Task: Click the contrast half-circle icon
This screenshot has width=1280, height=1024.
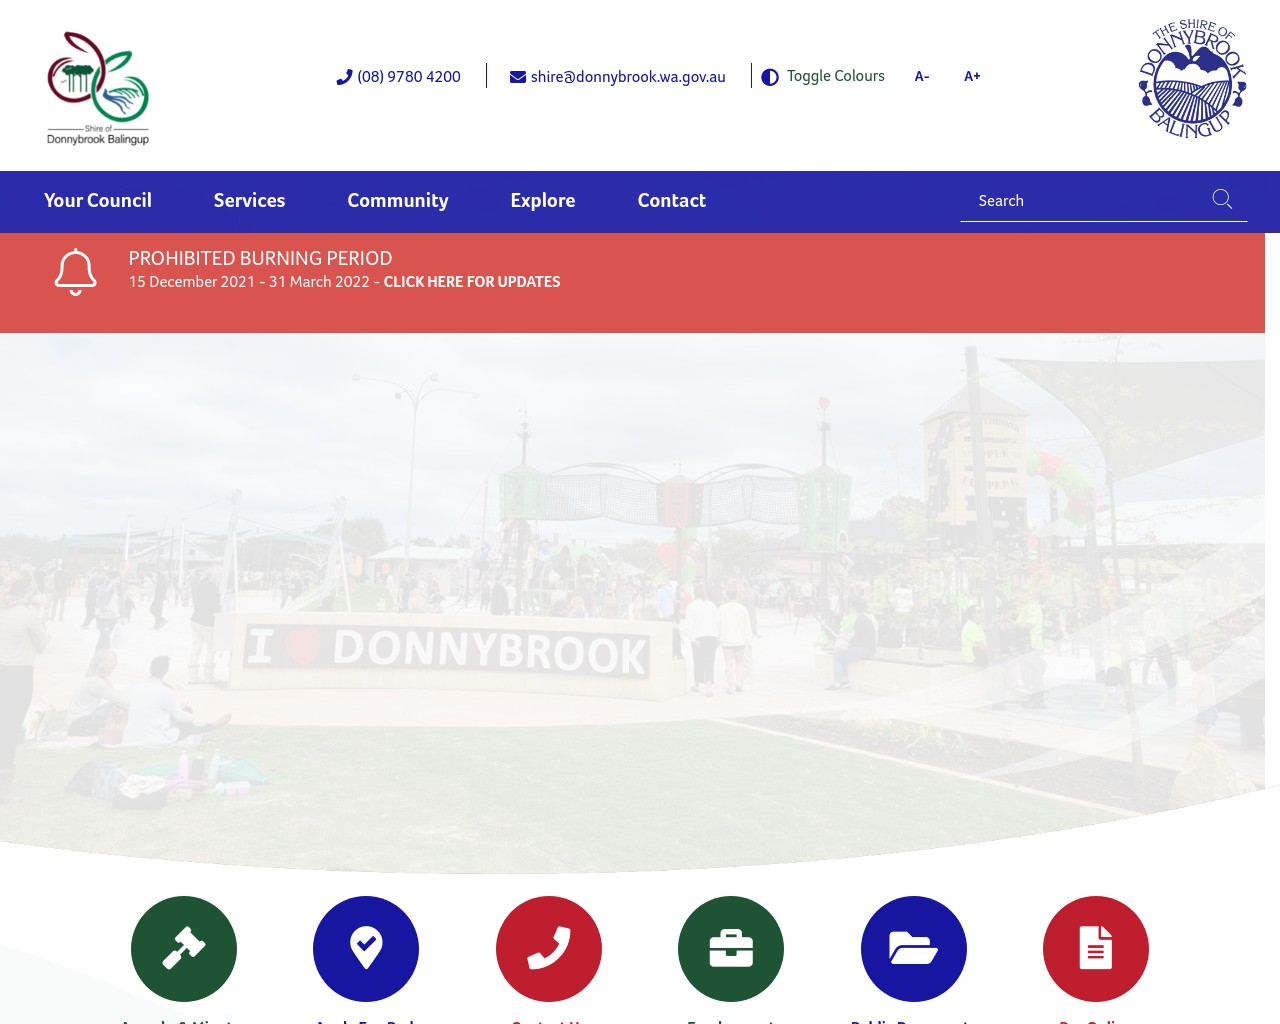Action: tap(770, 77)
